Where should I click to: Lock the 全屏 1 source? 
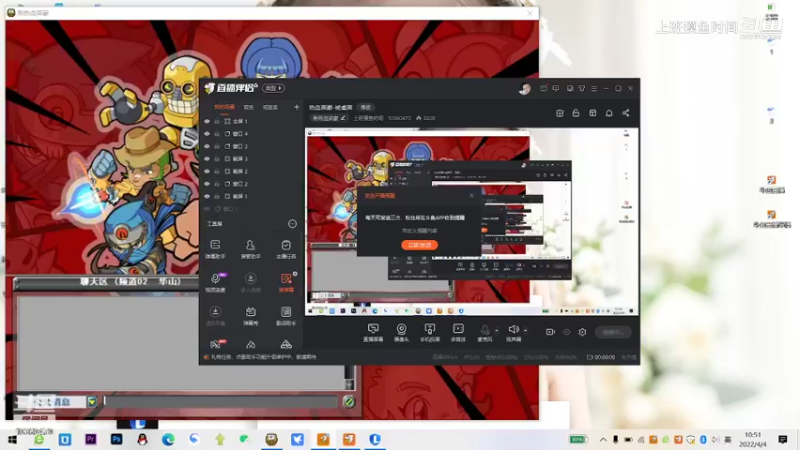(x=217, y=121)
